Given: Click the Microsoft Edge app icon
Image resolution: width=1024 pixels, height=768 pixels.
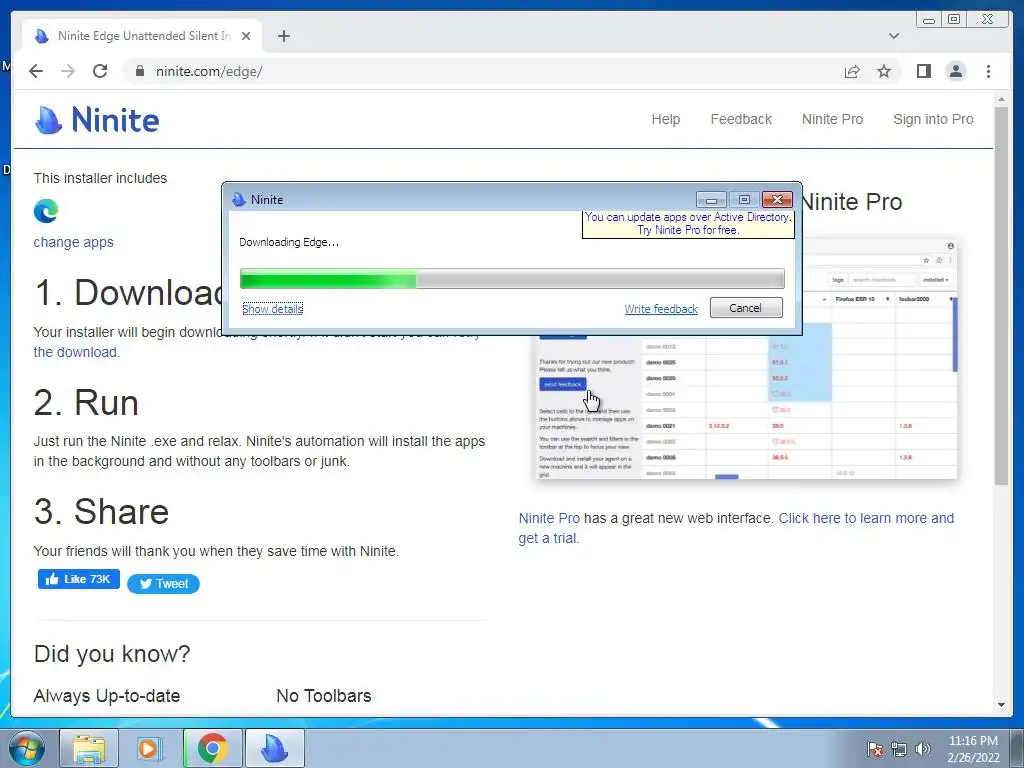Looking at the screenshot, I should point(46,211).
